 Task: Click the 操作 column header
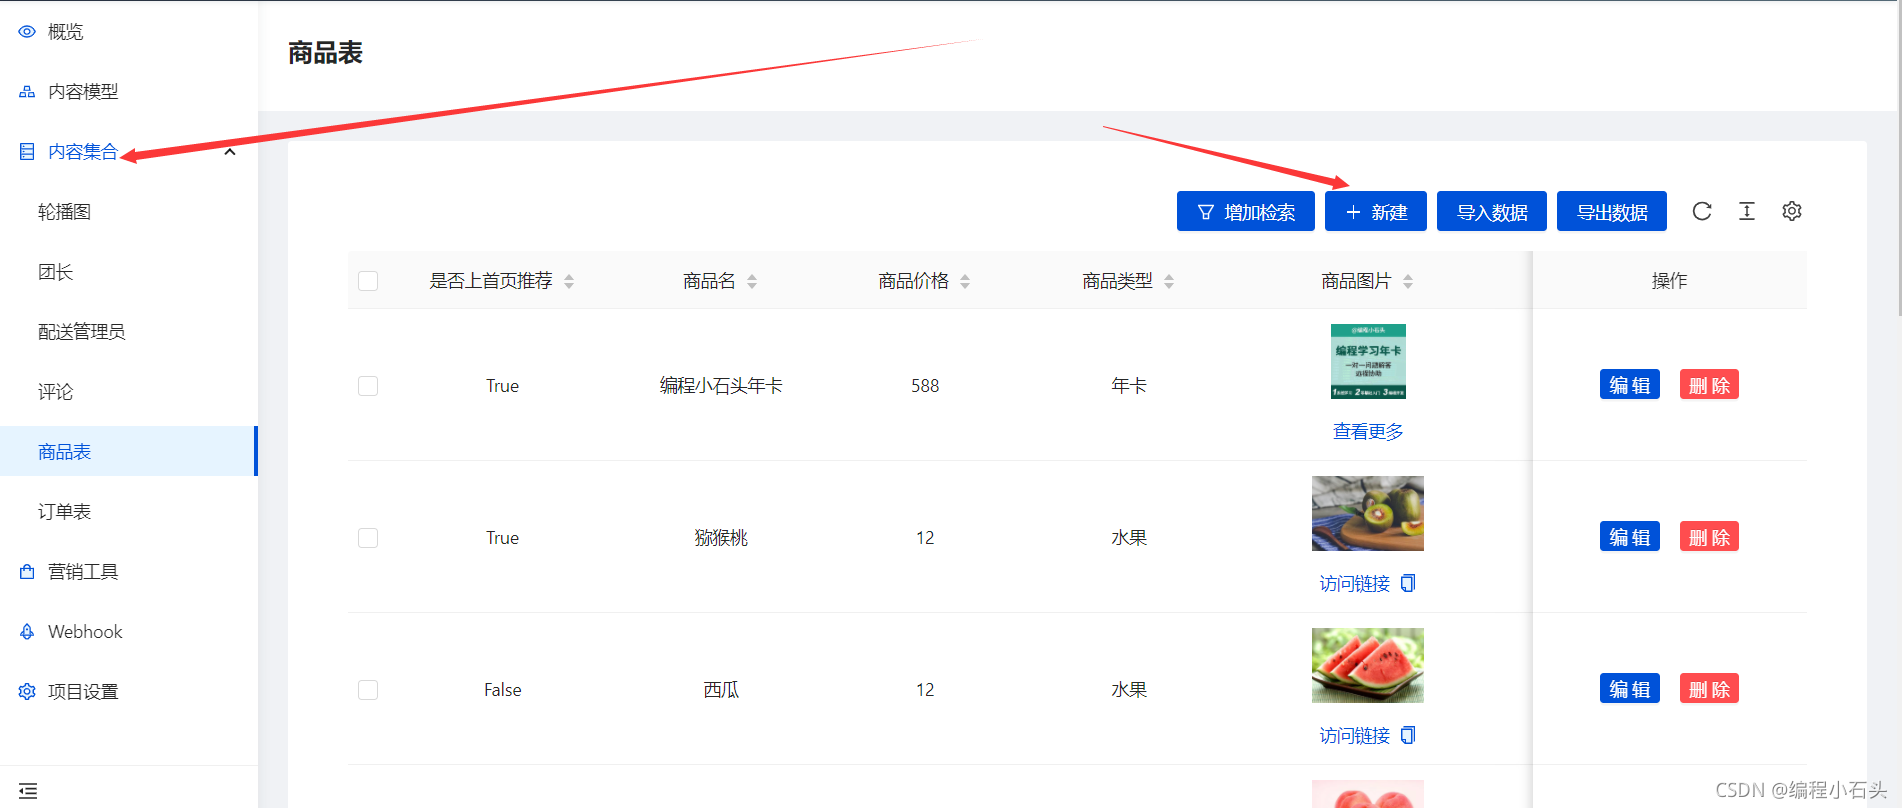pos(1669,281)
